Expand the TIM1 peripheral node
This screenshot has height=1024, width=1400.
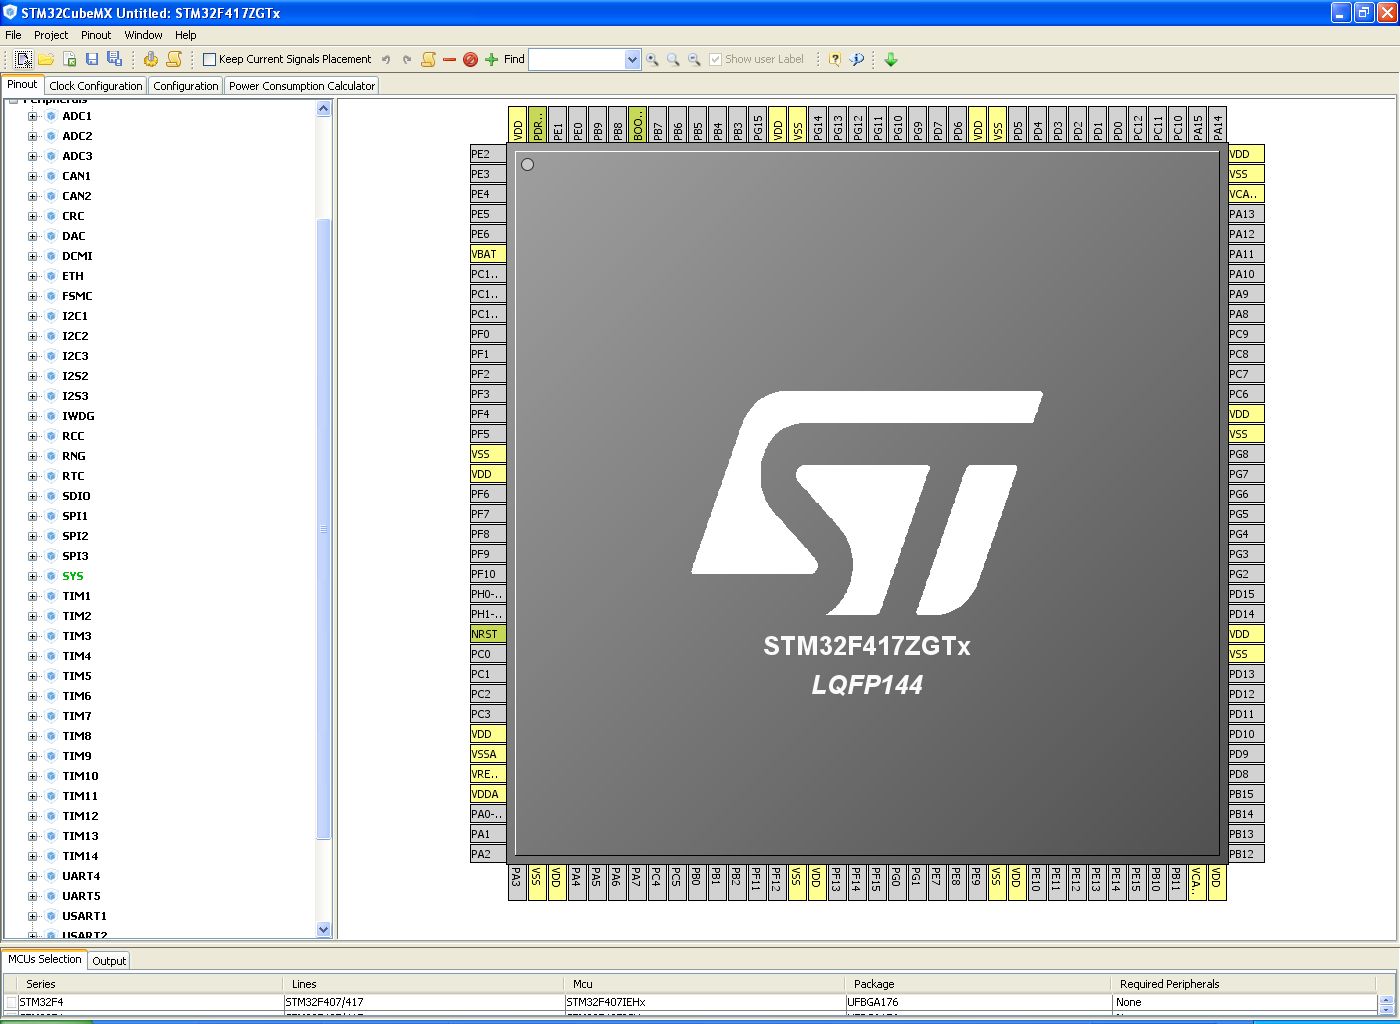click(x=32, y=596)
